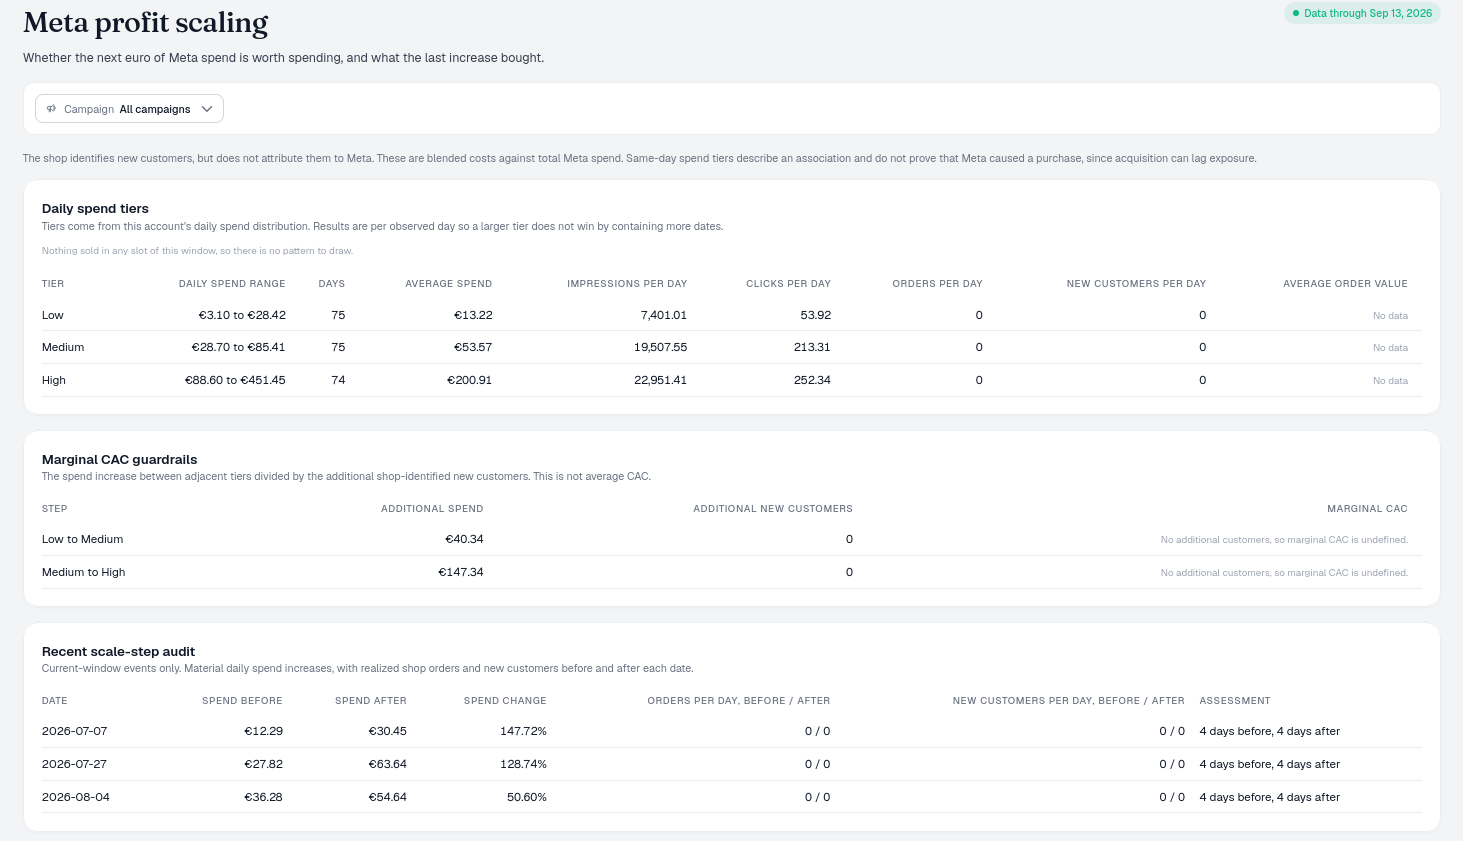Click the average spend value '€53.57'
Viewport: 1463px width, 841px height.
point(472,348)
